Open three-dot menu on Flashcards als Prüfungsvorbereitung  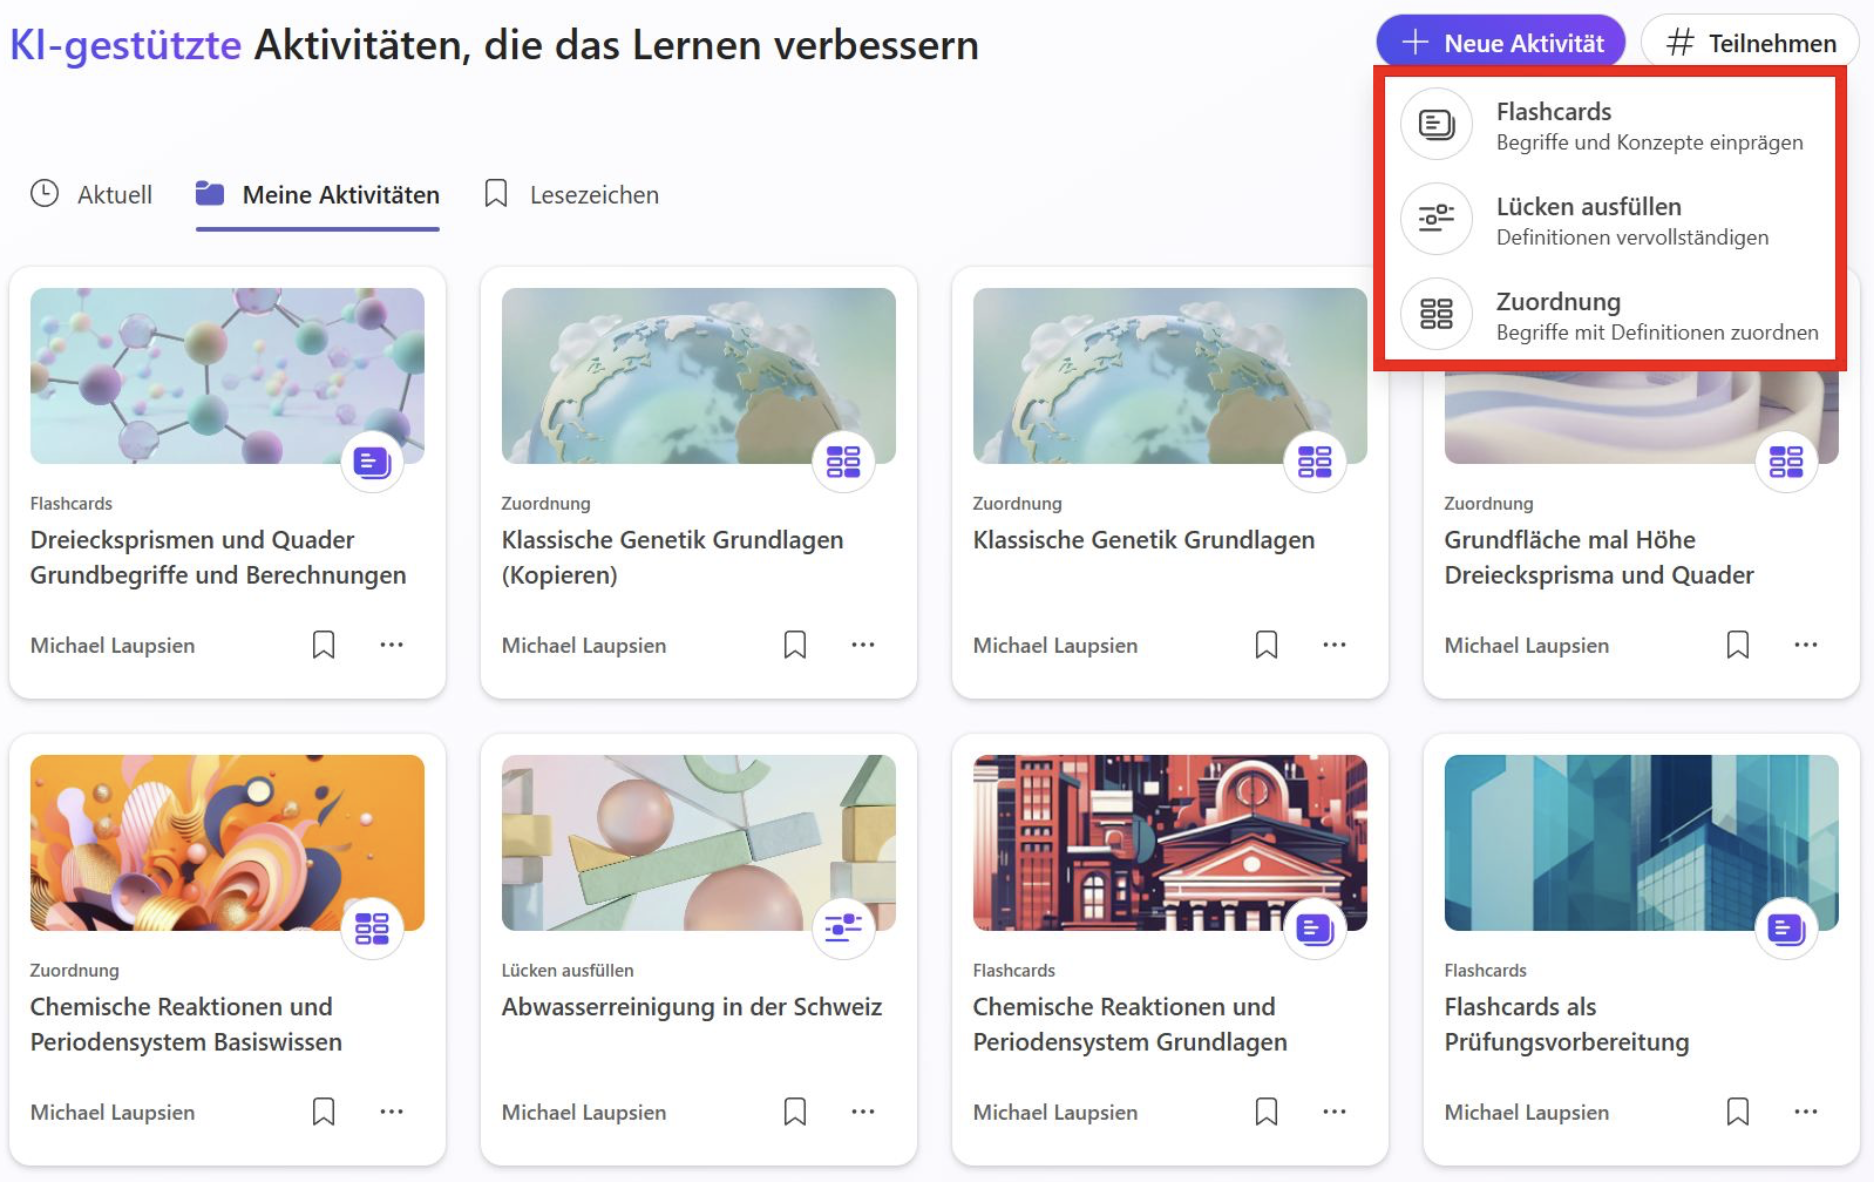[x=1806, y=1112]
